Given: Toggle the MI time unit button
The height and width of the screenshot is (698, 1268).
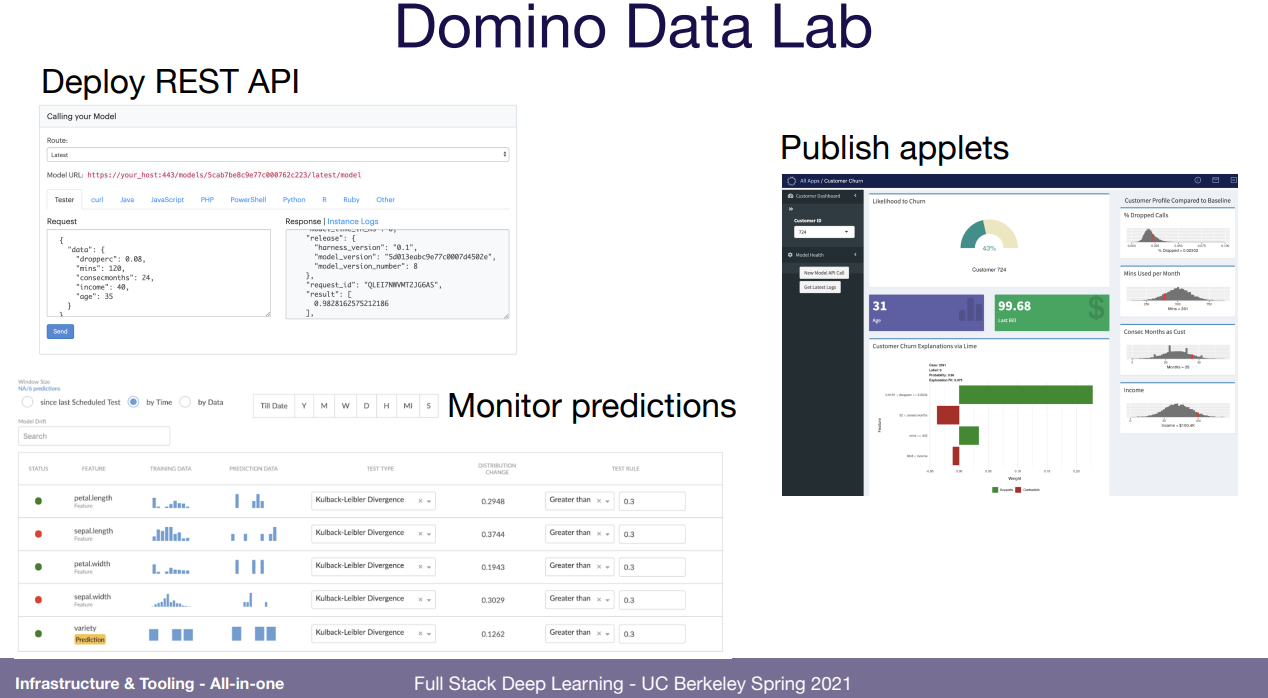Looking at the screenshot, I should pos(407,405).
